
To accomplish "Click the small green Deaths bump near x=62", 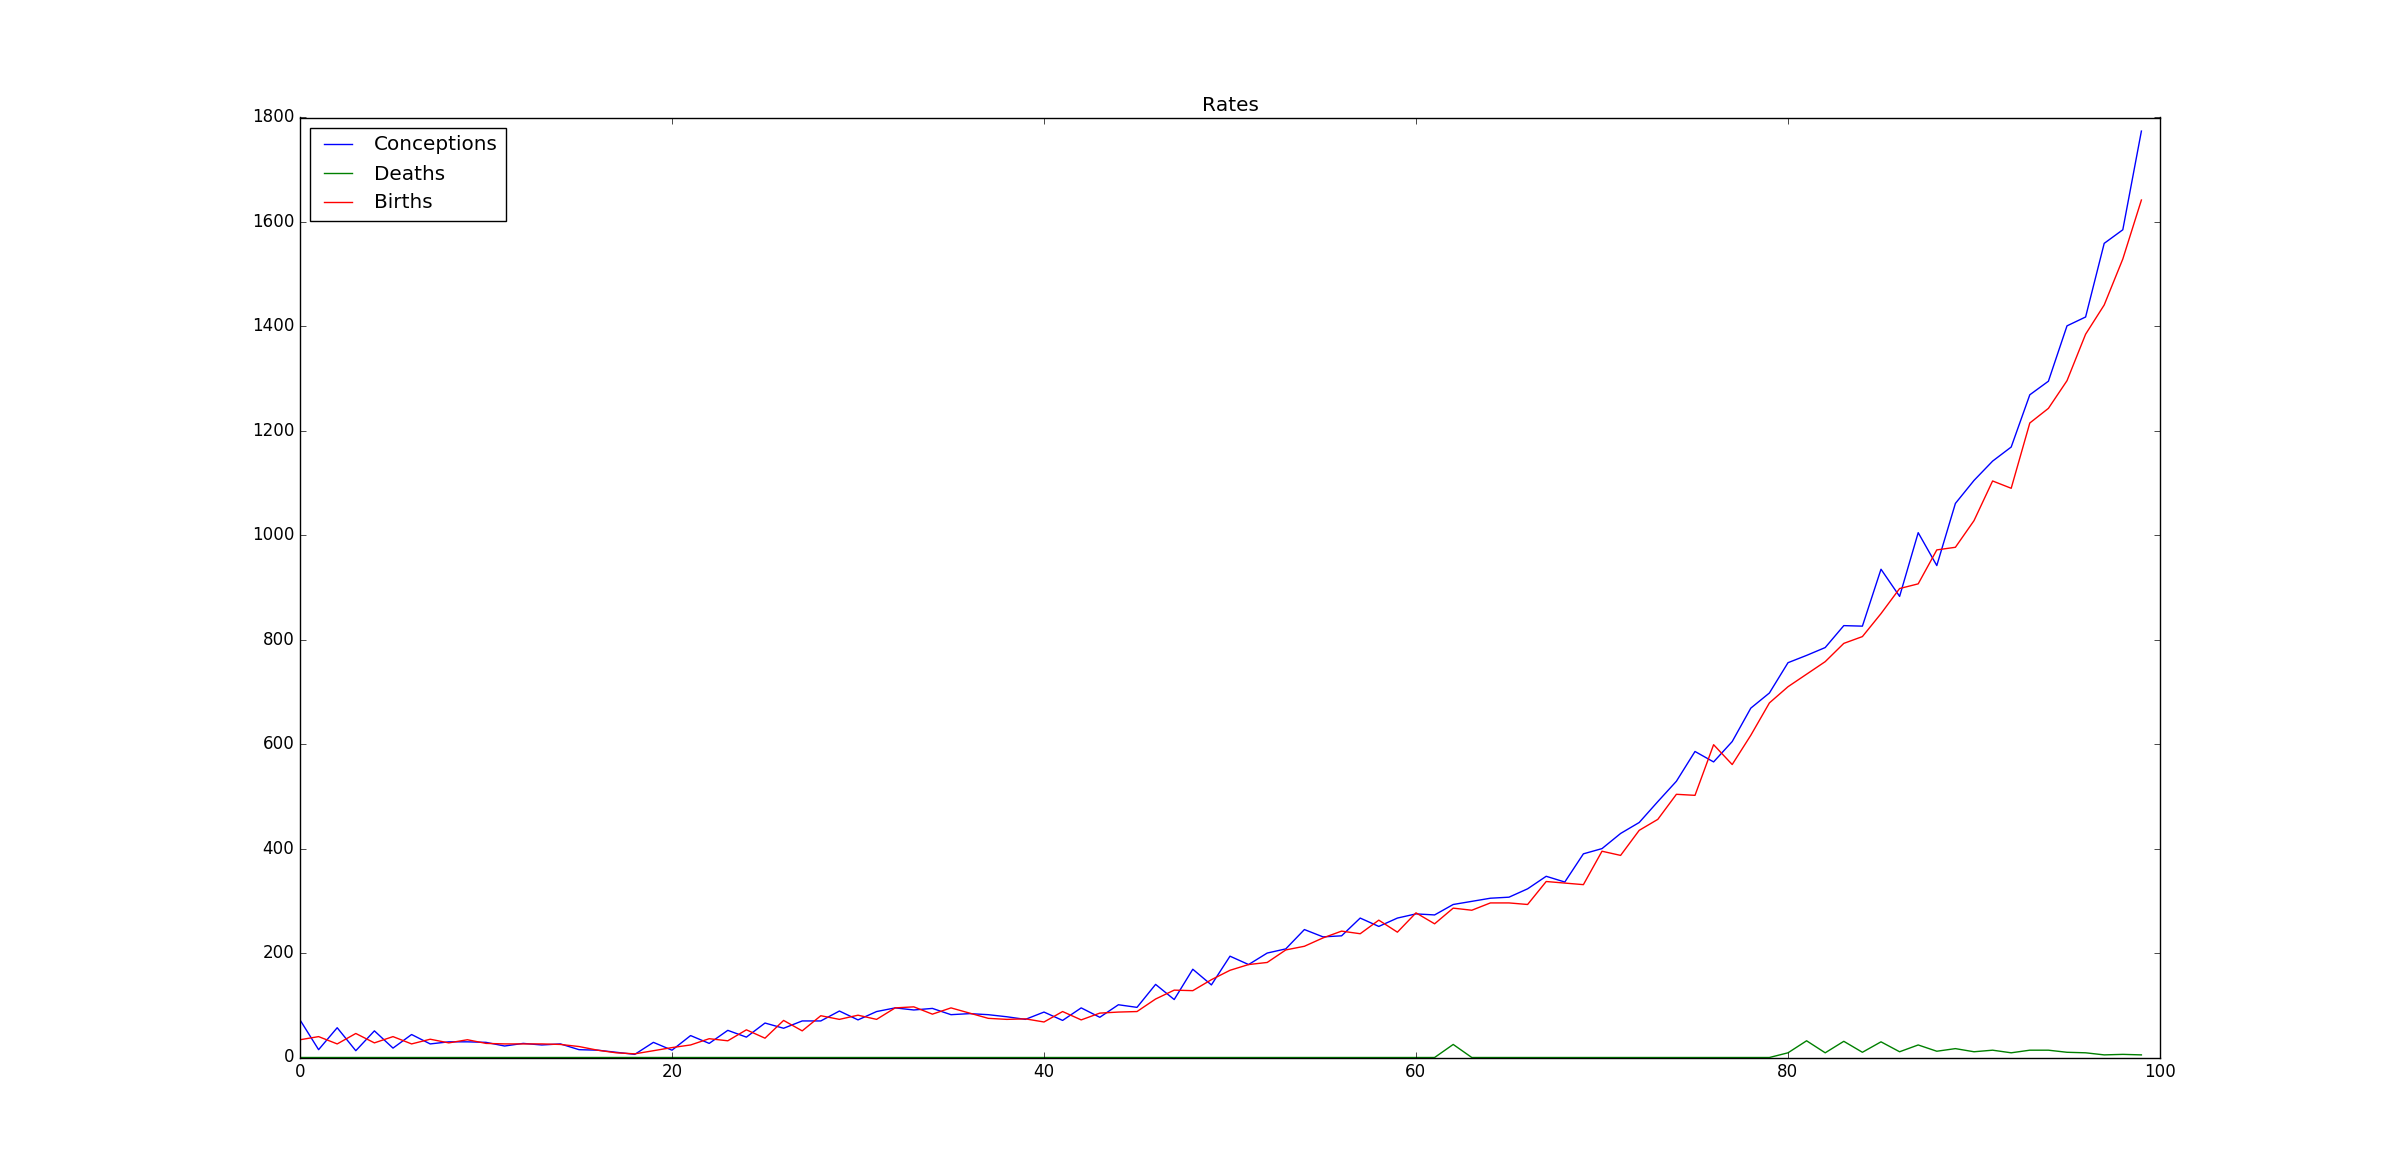I will [x=1453, y=1045].
